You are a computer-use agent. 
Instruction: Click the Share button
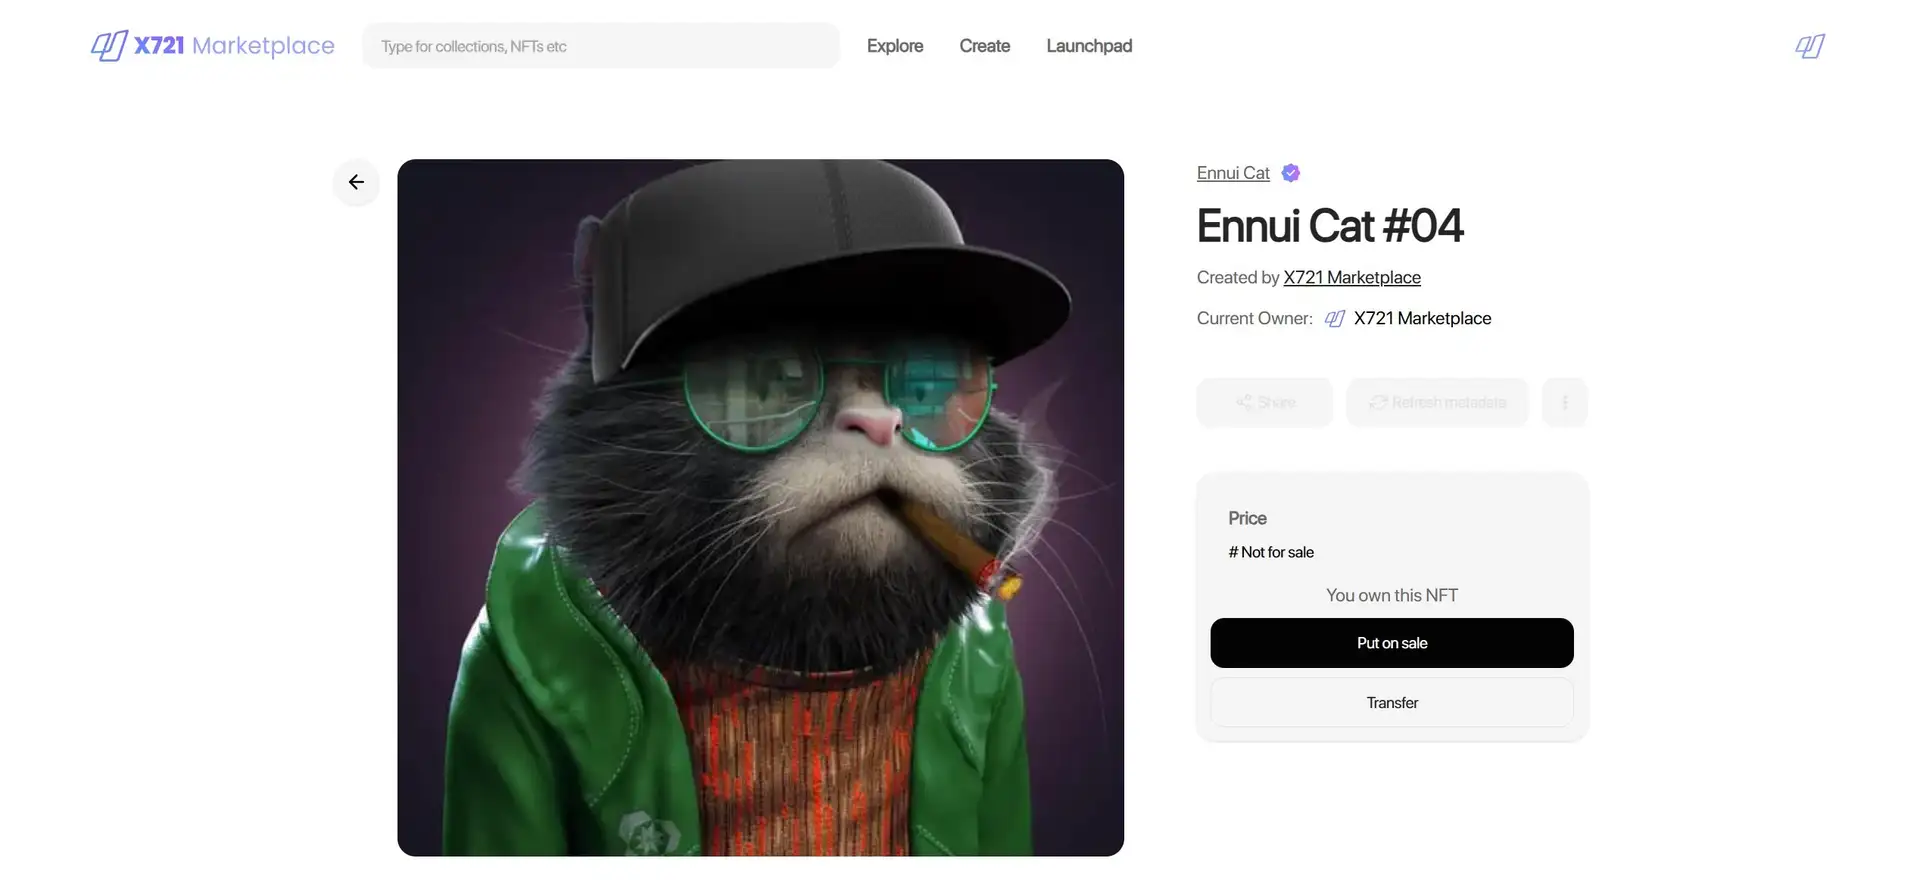[1265, 402]
